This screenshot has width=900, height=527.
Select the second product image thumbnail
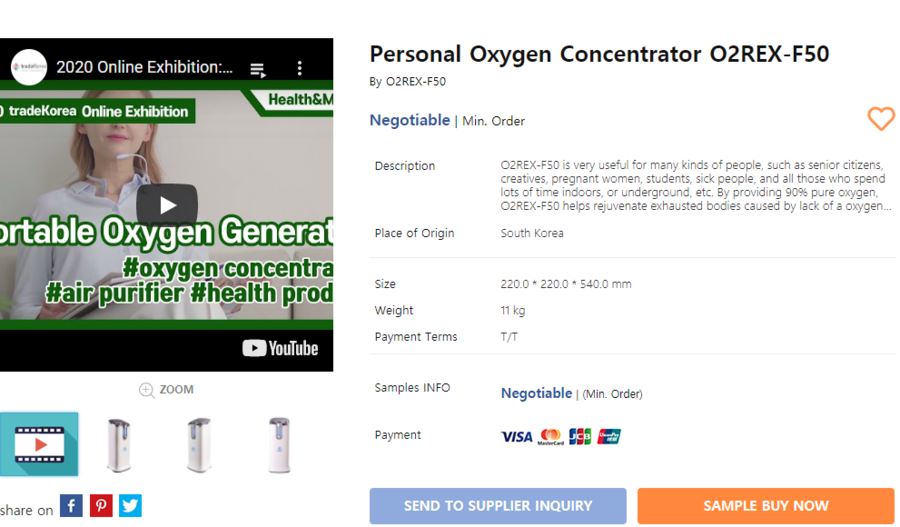[199, 444]
